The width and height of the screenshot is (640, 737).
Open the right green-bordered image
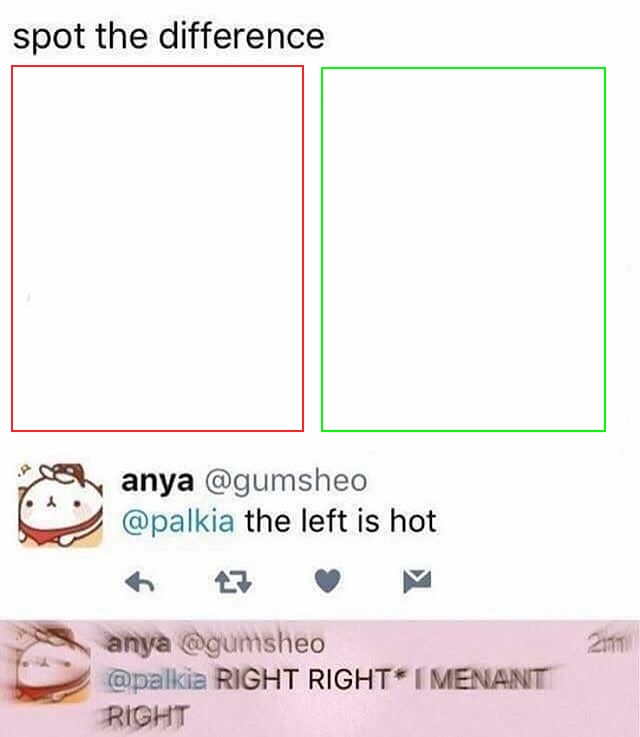pos(463,249)
